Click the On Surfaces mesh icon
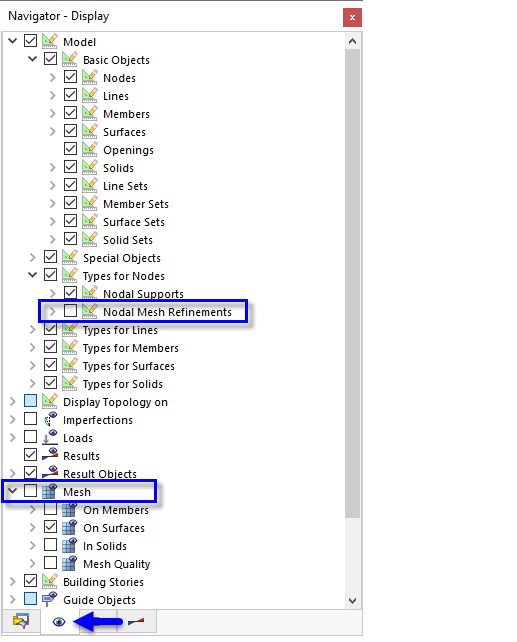This screenshot has width=517, height=642. coord(70,527)
